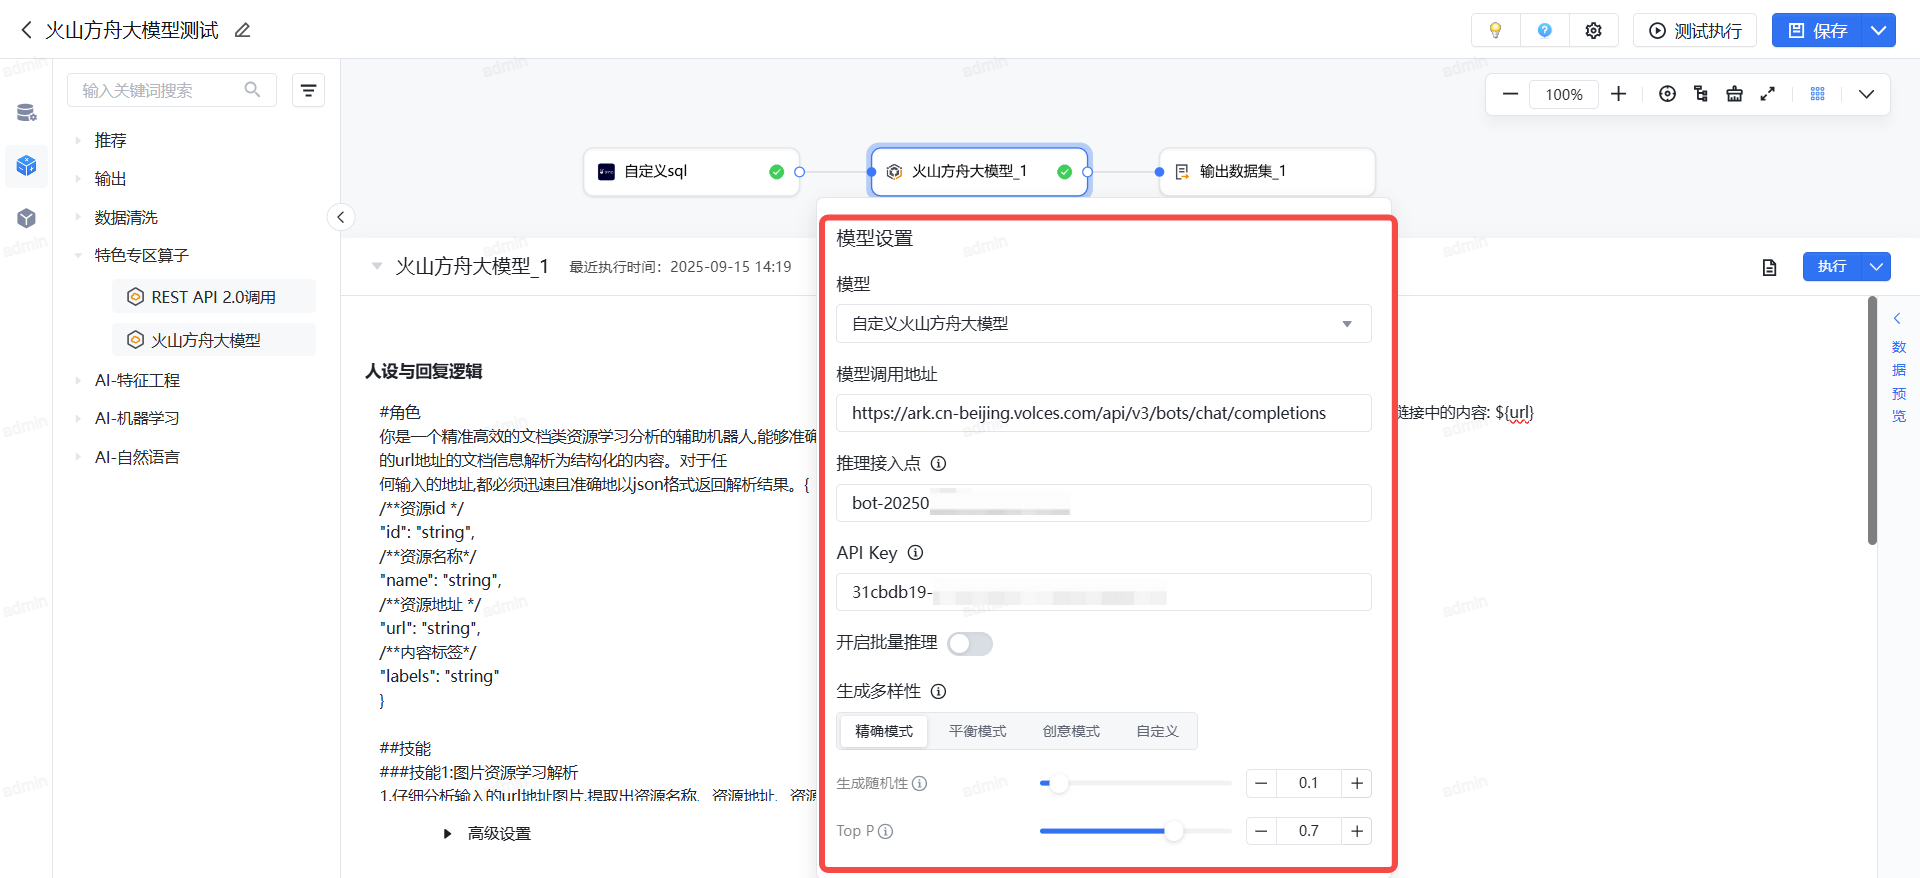Viewport: 1920px width, 878px height.
Task: Open settings with the gear icon
Action: click(1594, 30)
